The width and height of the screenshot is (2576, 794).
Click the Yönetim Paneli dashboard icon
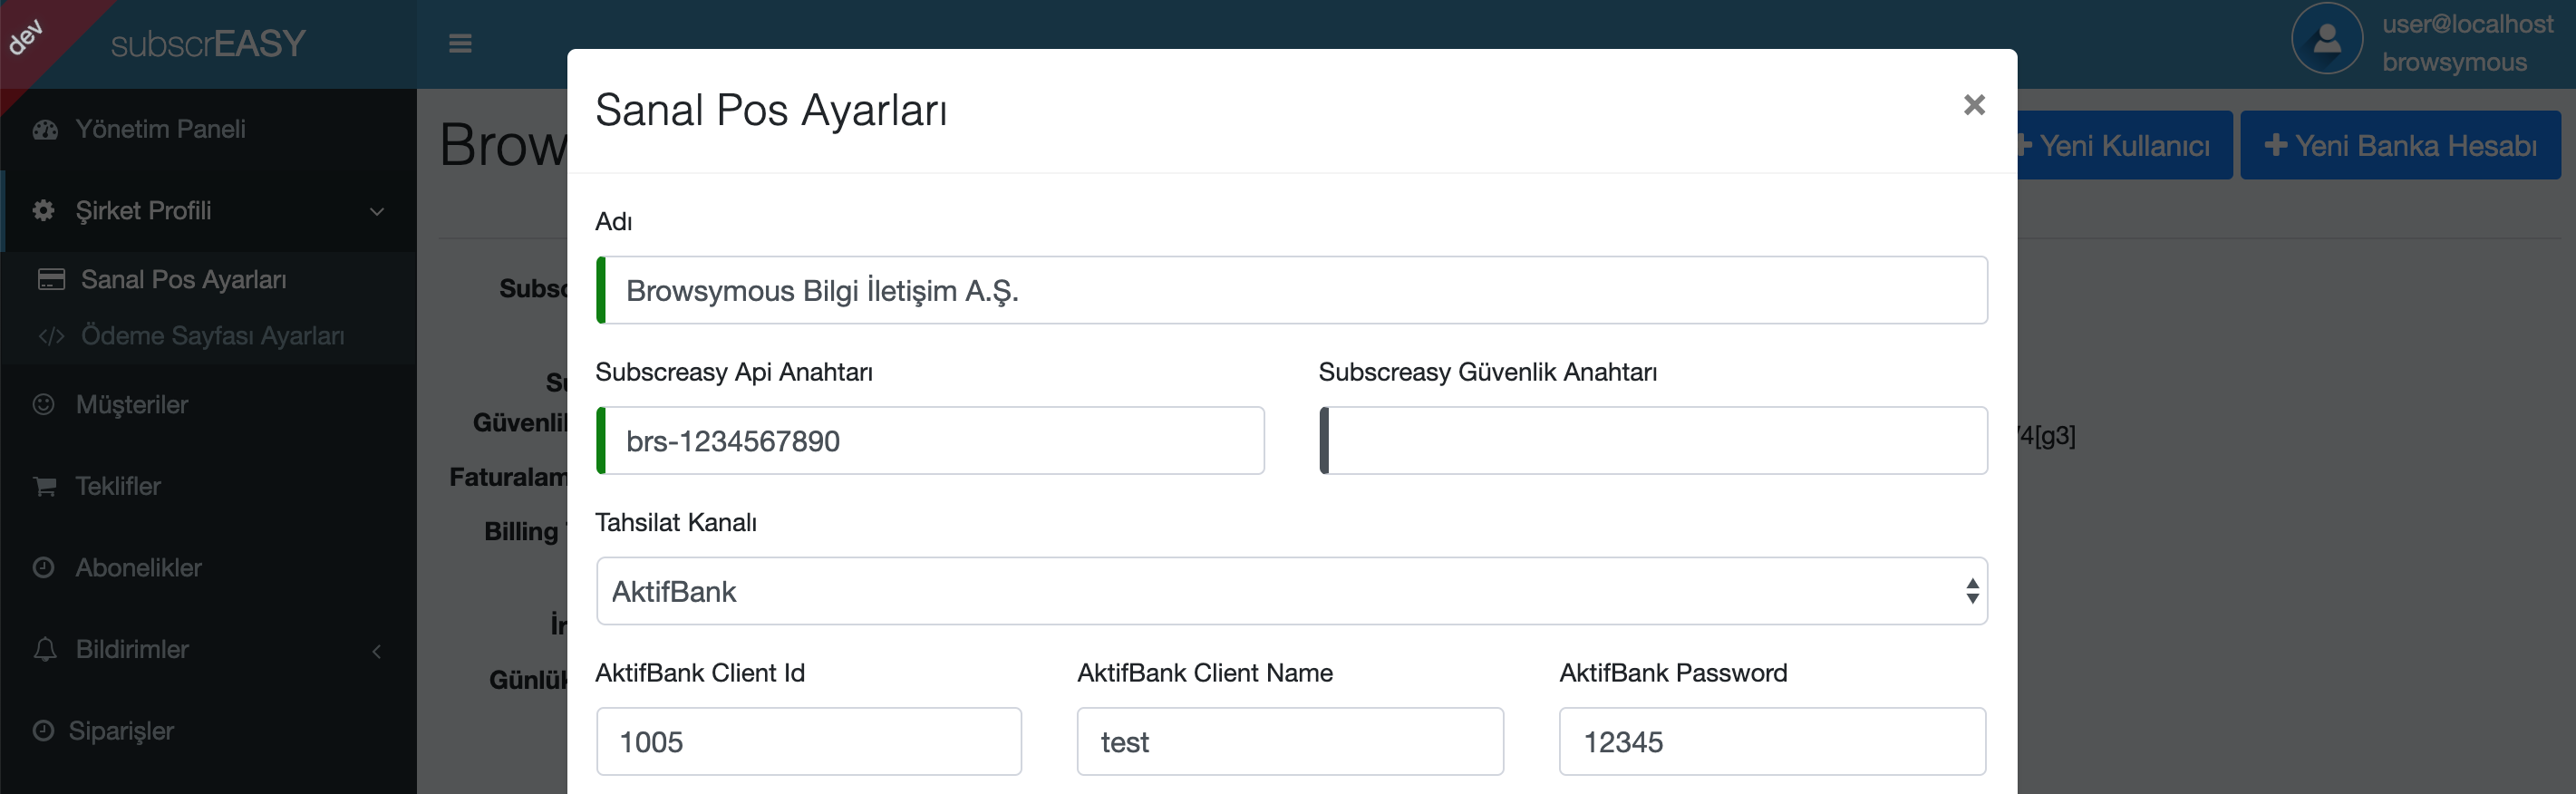(45, 129)
